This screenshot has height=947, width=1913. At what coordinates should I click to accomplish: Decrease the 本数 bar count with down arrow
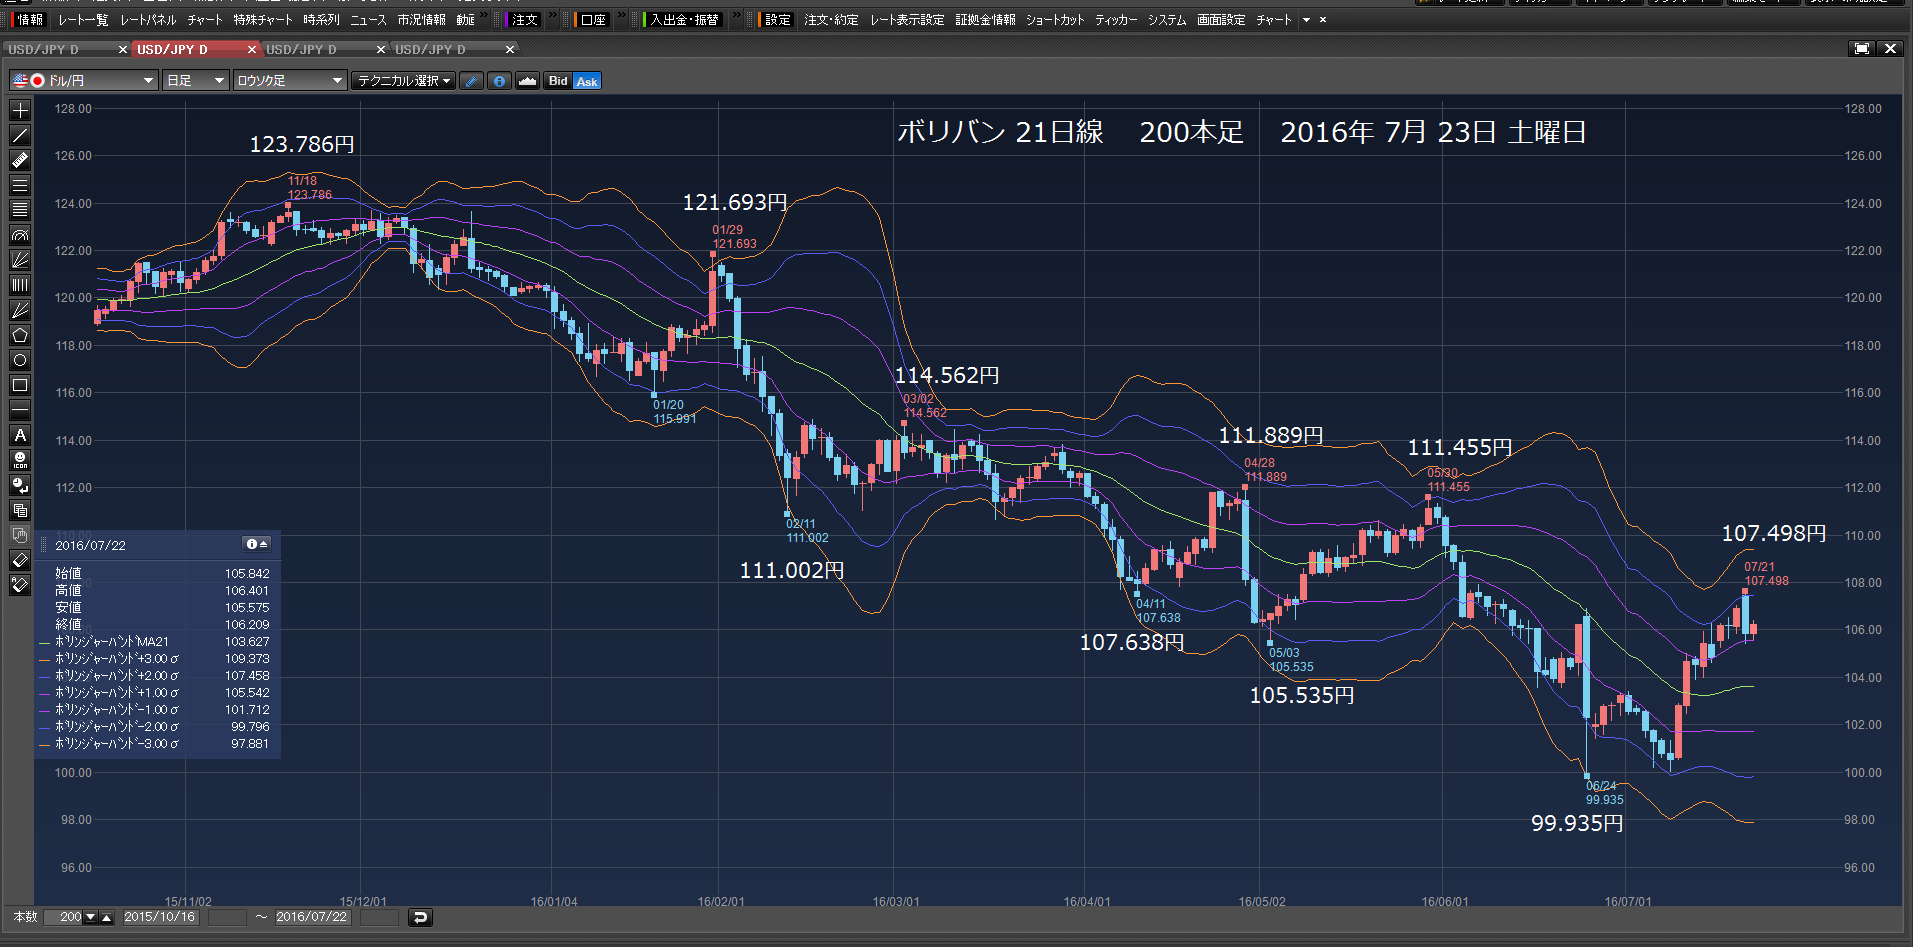point(91,917)
